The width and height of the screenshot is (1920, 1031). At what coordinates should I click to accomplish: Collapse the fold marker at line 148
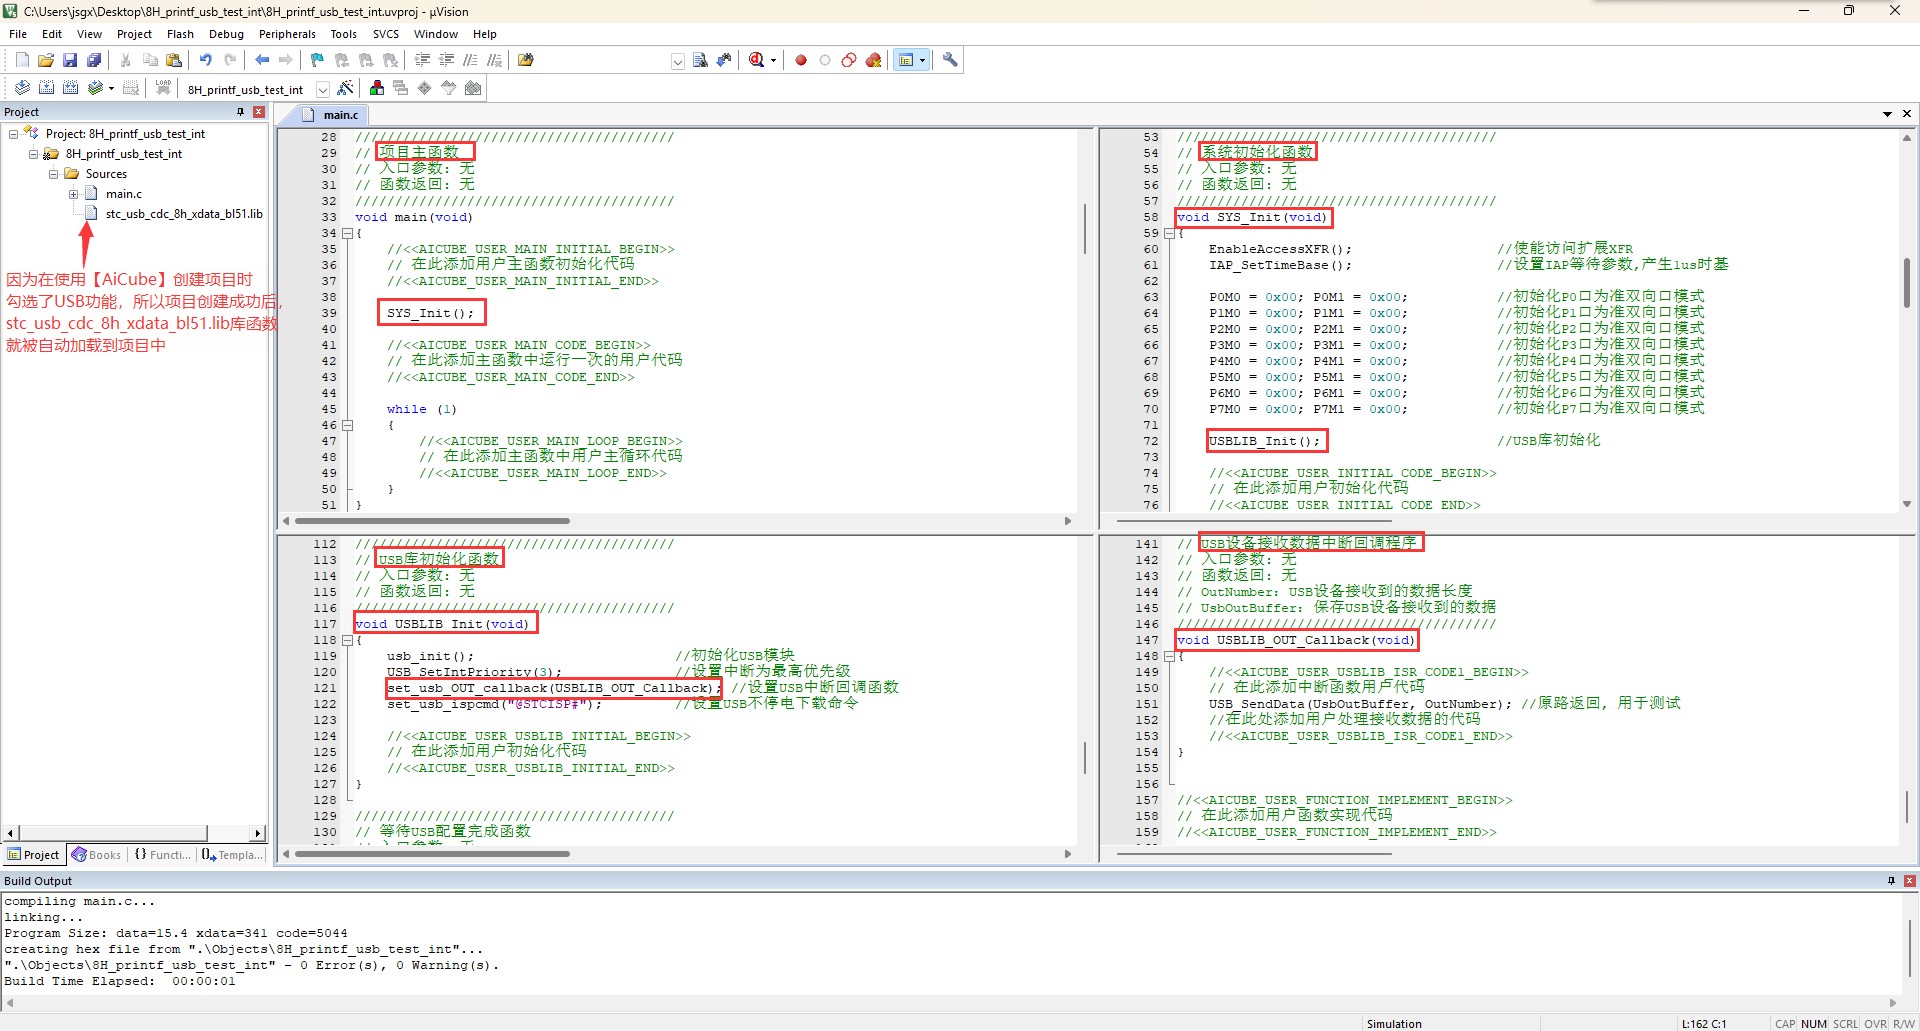coord(1169,656)
